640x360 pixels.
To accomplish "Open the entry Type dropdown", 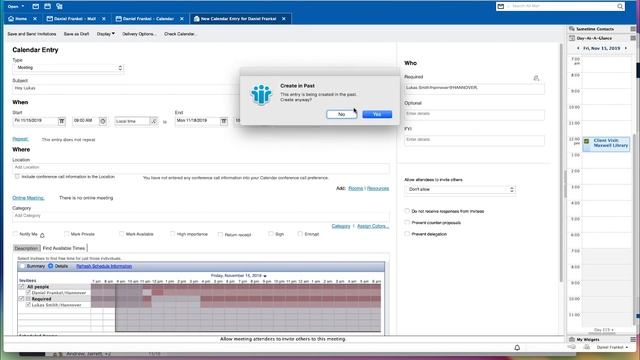I will pyautogui.click(x=68, y=68).
